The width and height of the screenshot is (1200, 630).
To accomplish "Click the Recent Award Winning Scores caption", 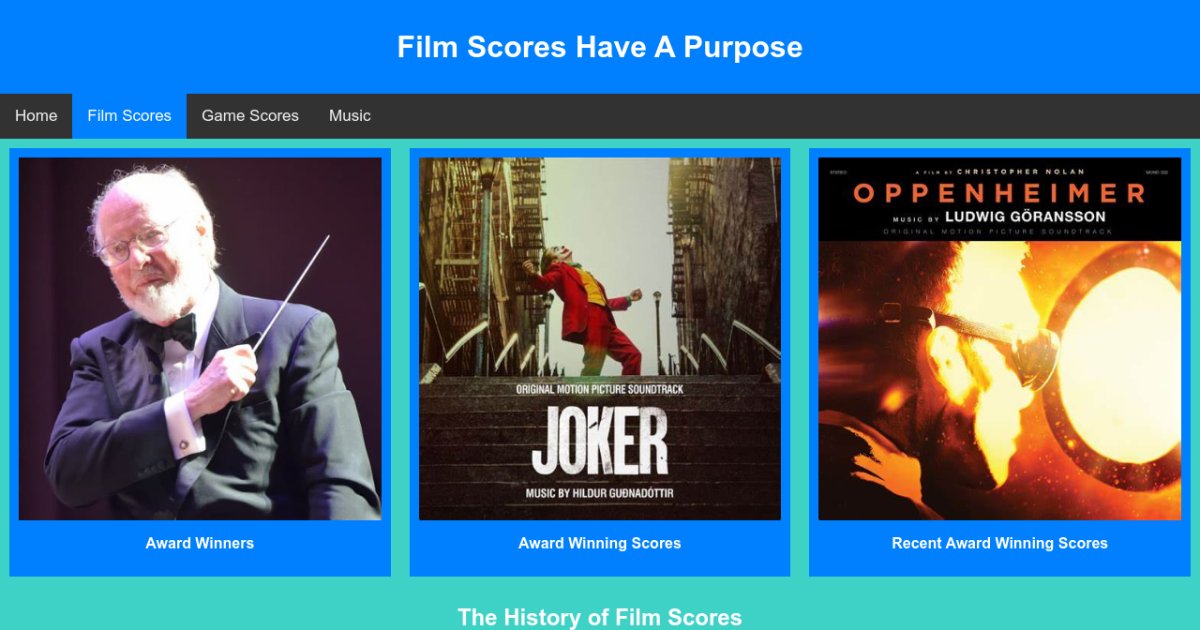I will click(1000, 543).
